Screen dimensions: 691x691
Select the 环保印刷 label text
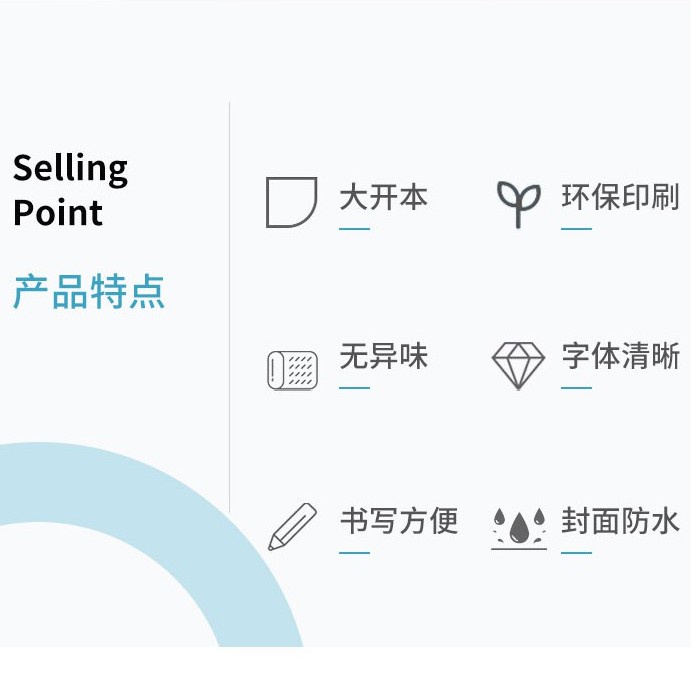[x=620, y=197]
